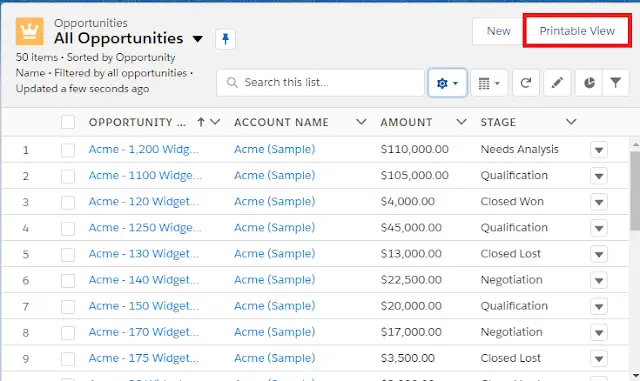Open the Account Name column menu chevron
The image size is (640, 381).
coord(361,122)
